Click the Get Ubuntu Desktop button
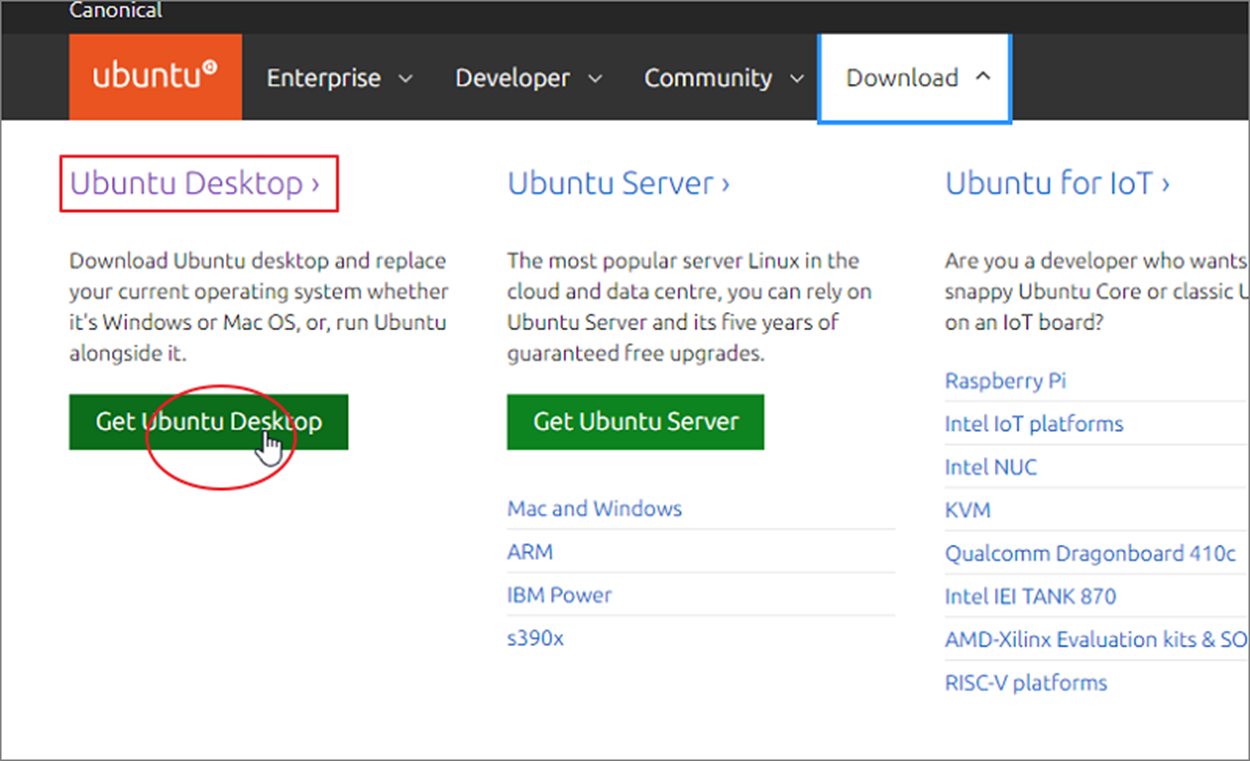Viewport: 1250px width, 761px height. click(x=209, y=421)
